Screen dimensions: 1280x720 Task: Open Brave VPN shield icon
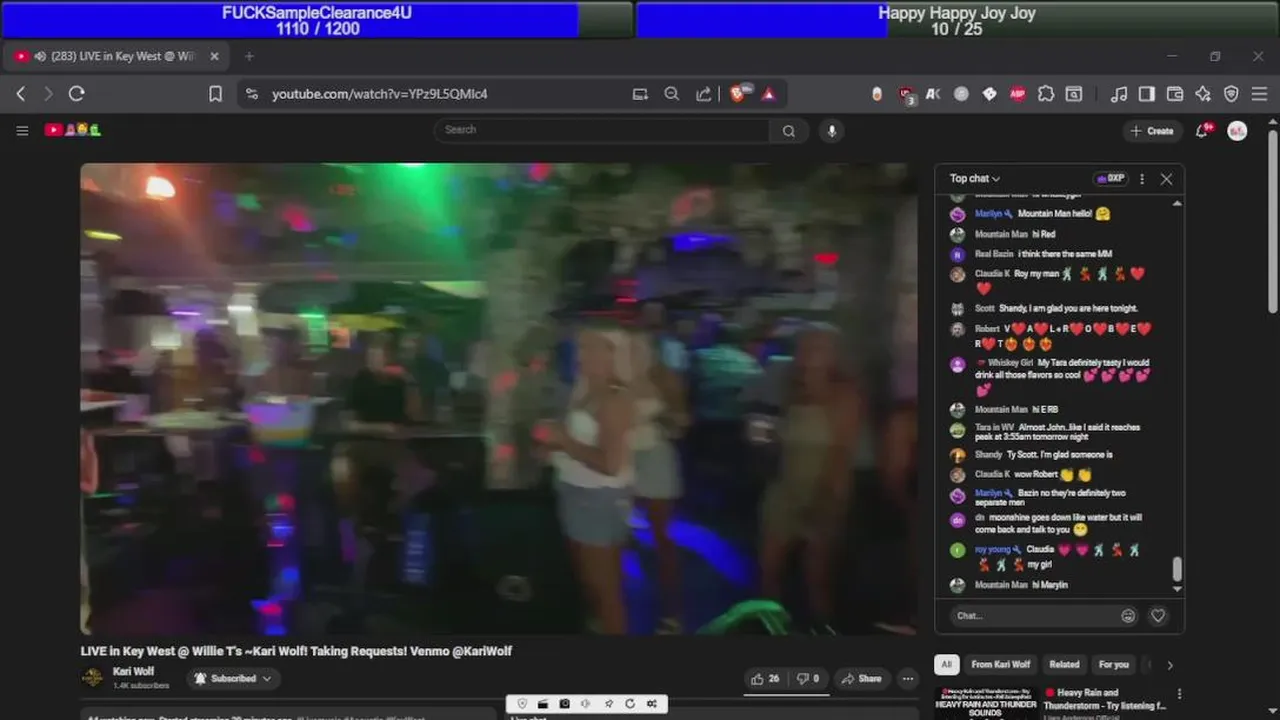tap(1231, 94)
